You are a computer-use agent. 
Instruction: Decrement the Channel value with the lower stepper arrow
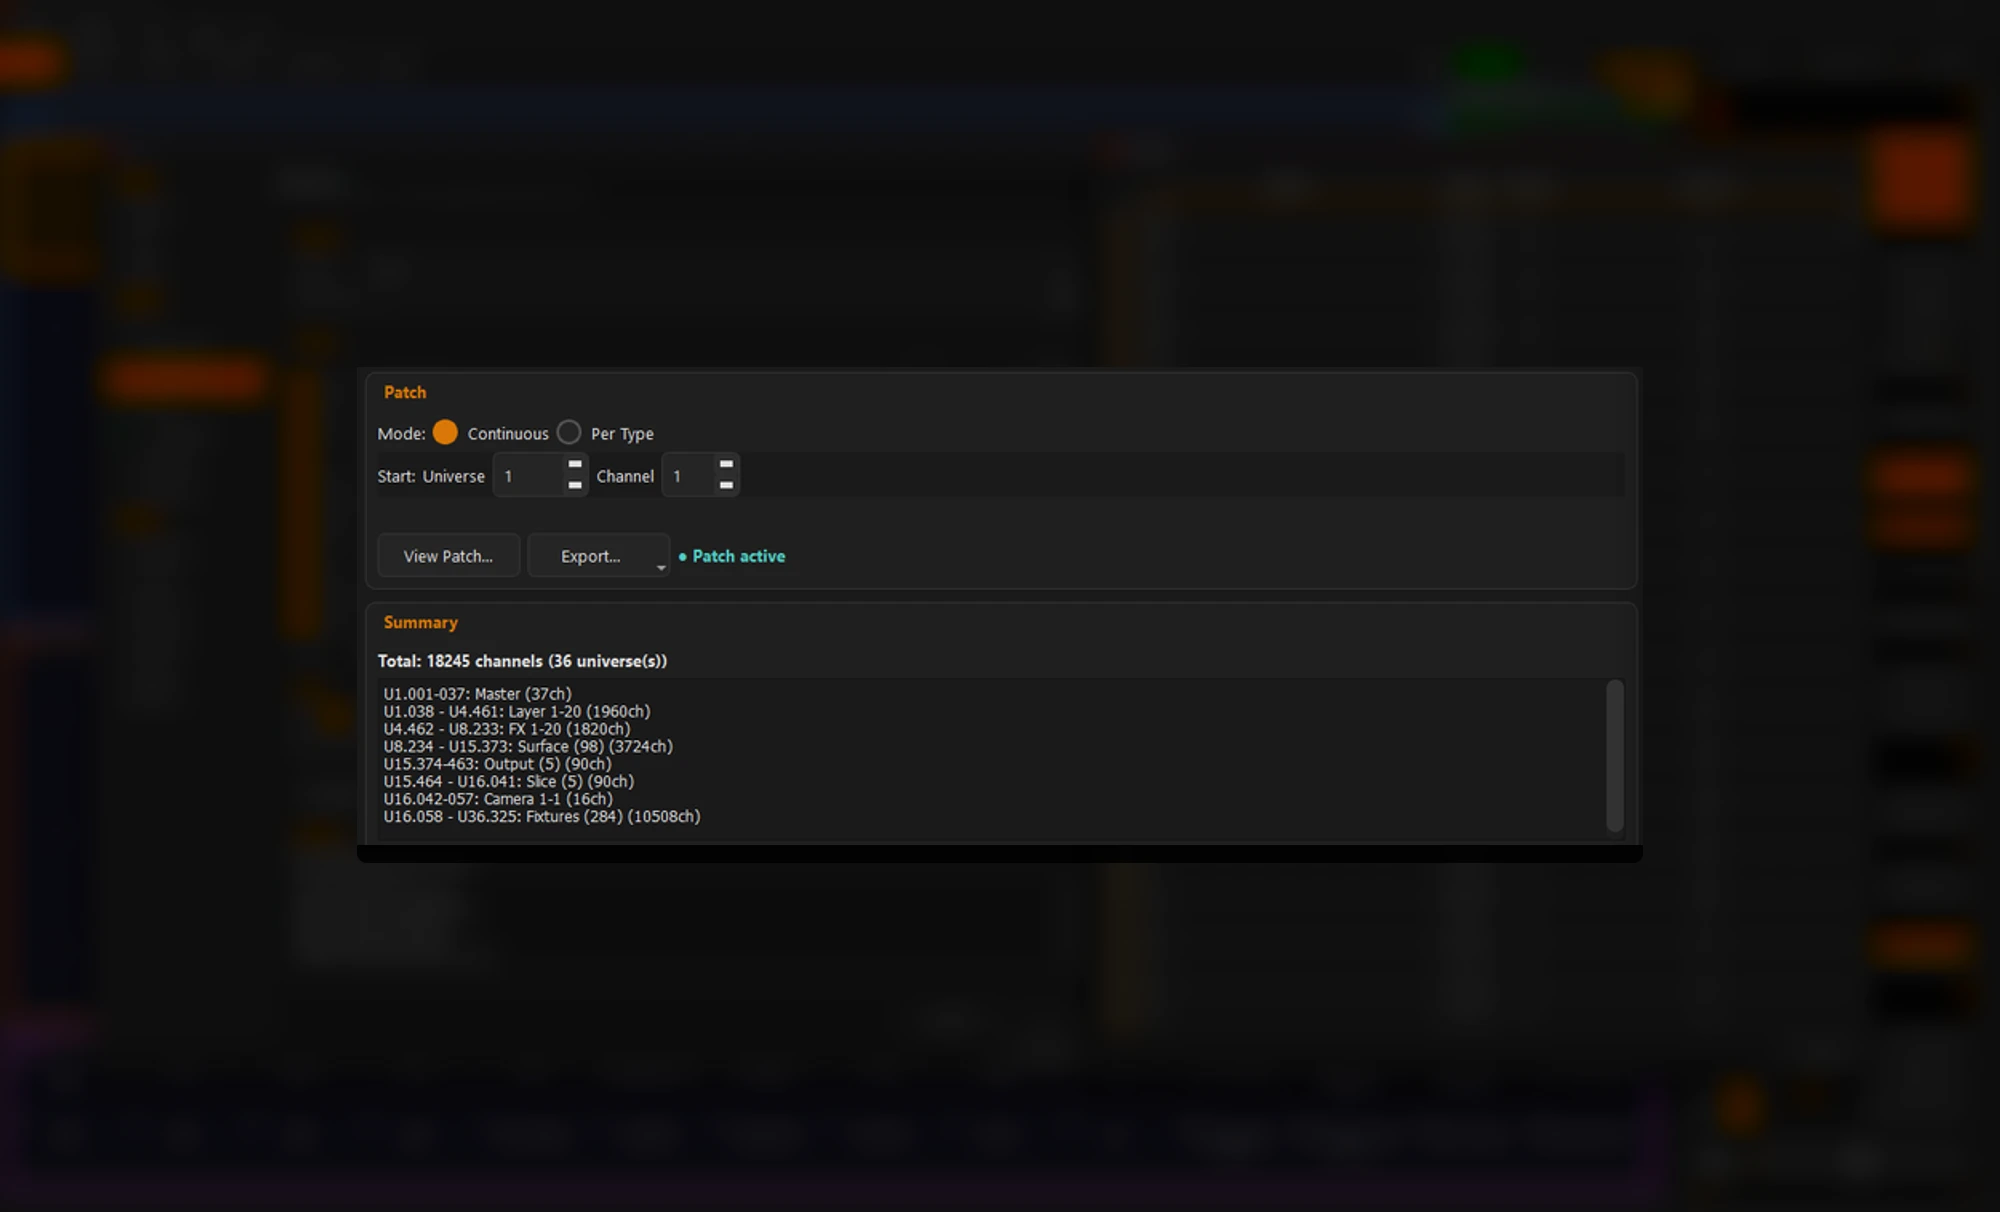click(727, 485)
